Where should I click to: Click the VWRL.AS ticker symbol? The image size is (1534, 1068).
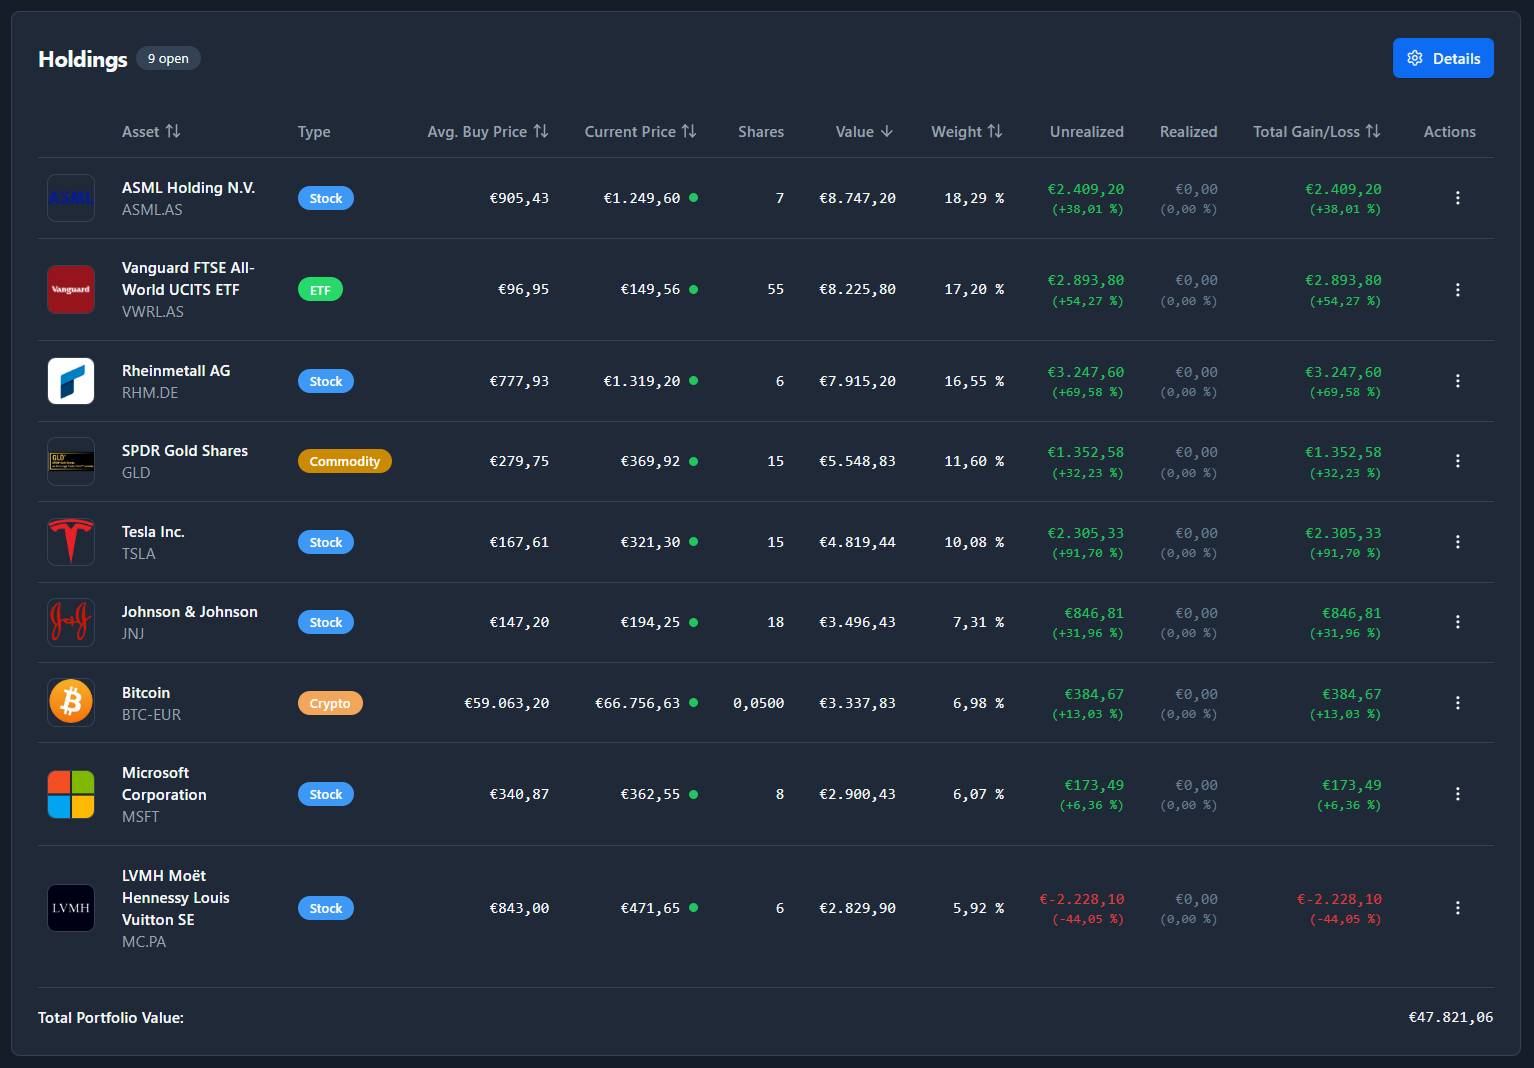coord(153,311)
